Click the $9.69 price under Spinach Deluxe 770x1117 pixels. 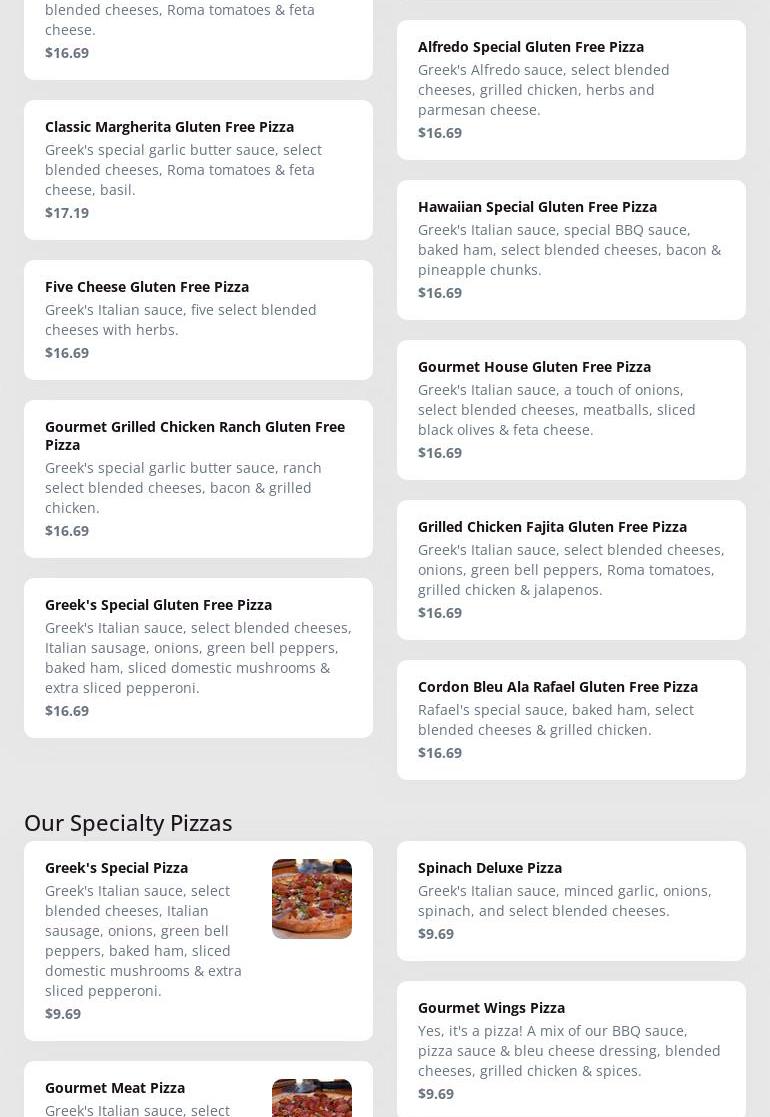436,934
